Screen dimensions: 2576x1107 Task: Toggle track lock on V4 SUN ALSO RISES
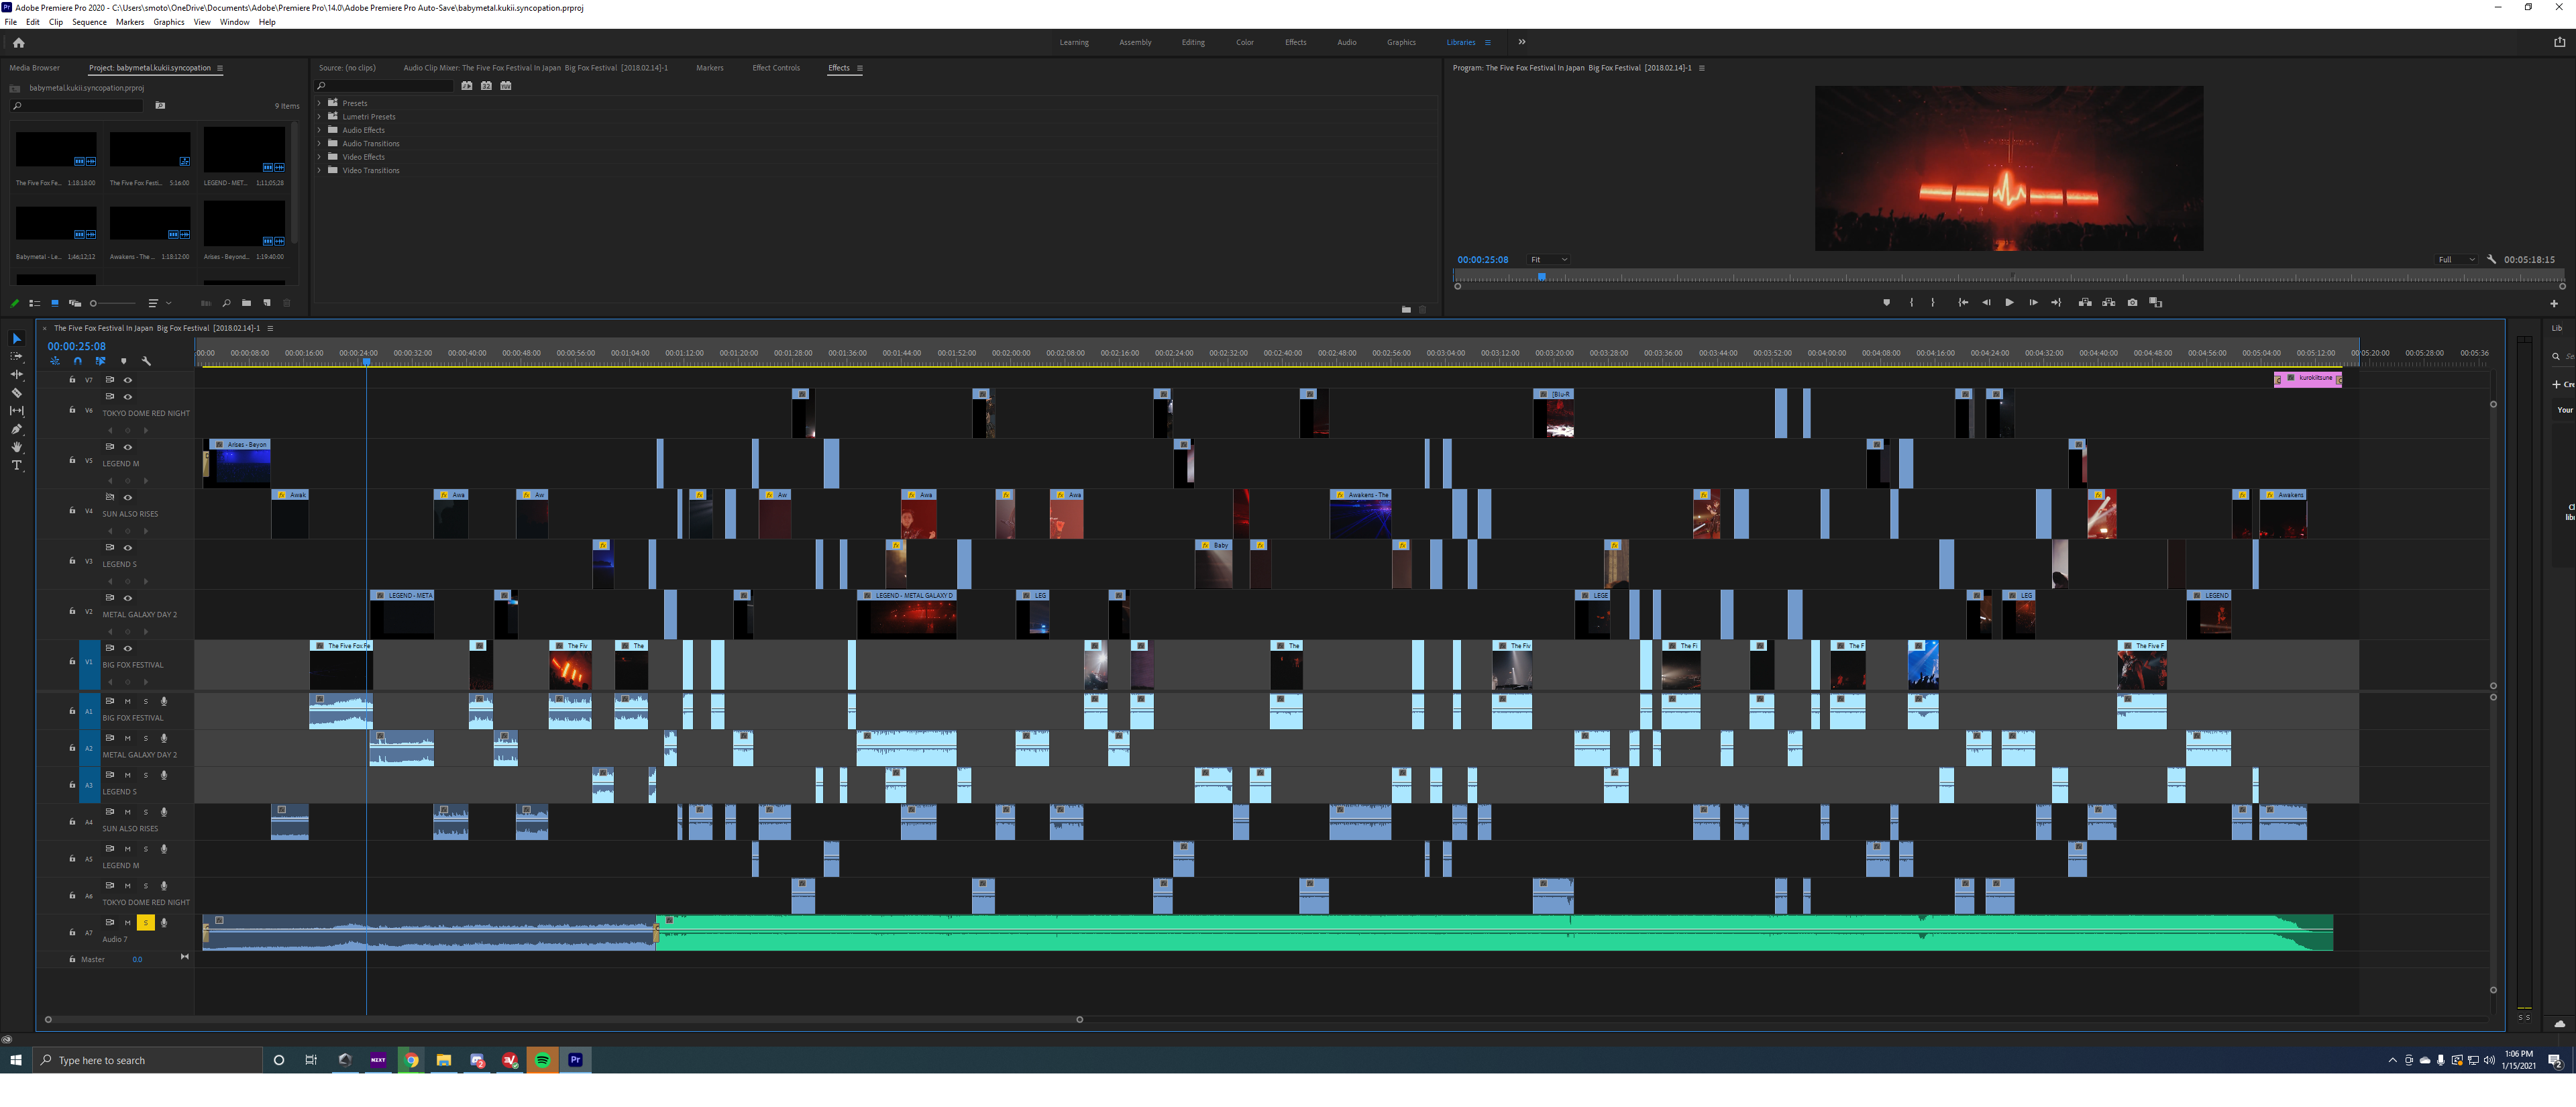click(72, 511)
